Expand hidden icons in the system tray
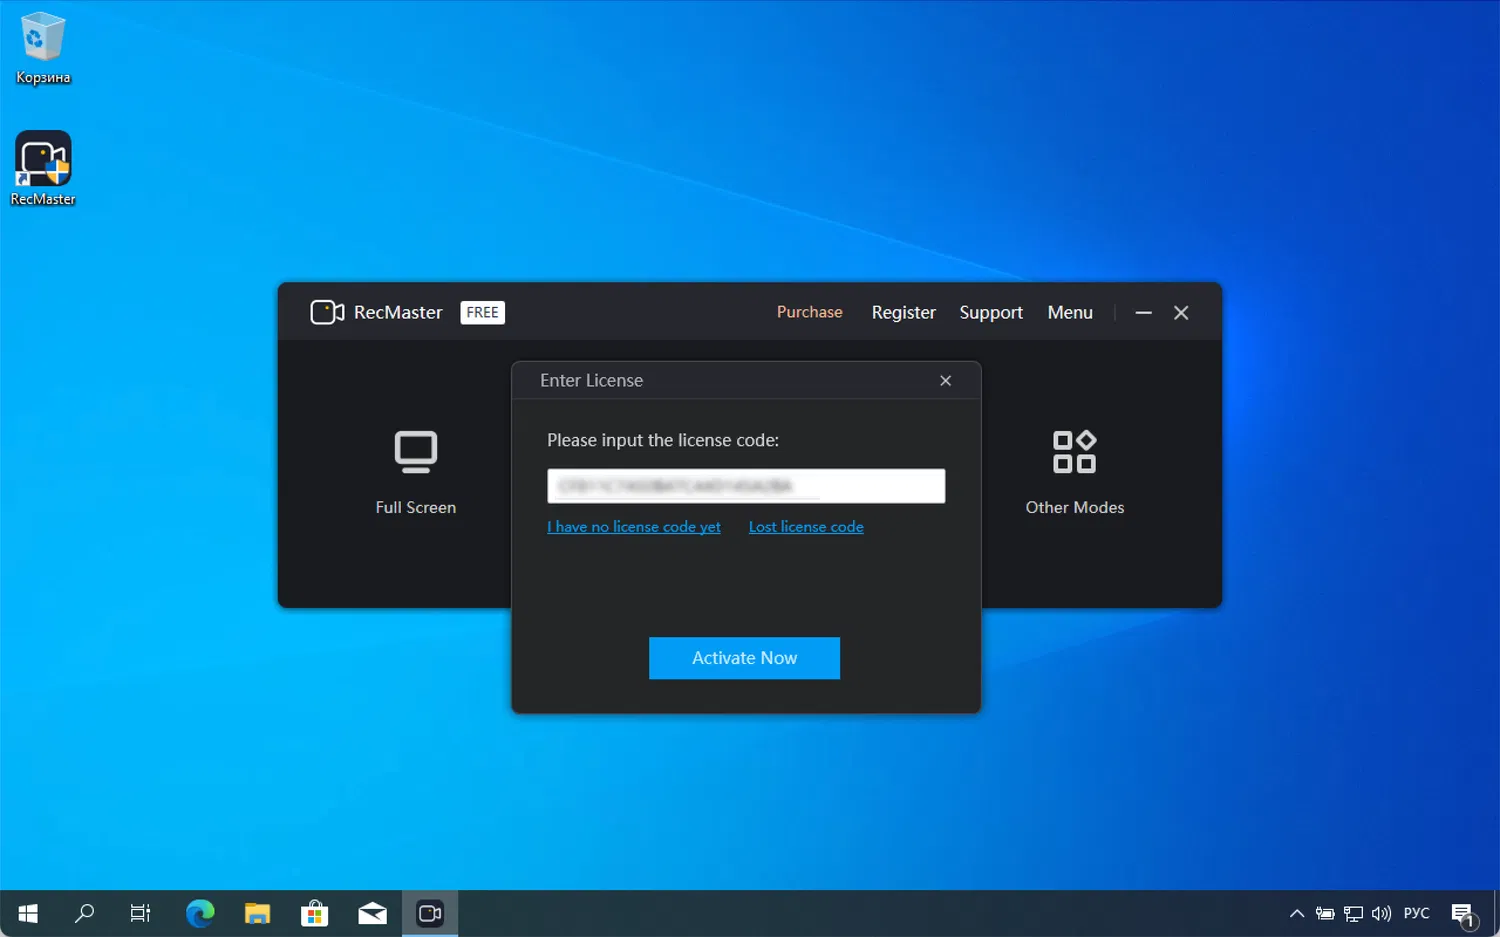 (1296, 913)
